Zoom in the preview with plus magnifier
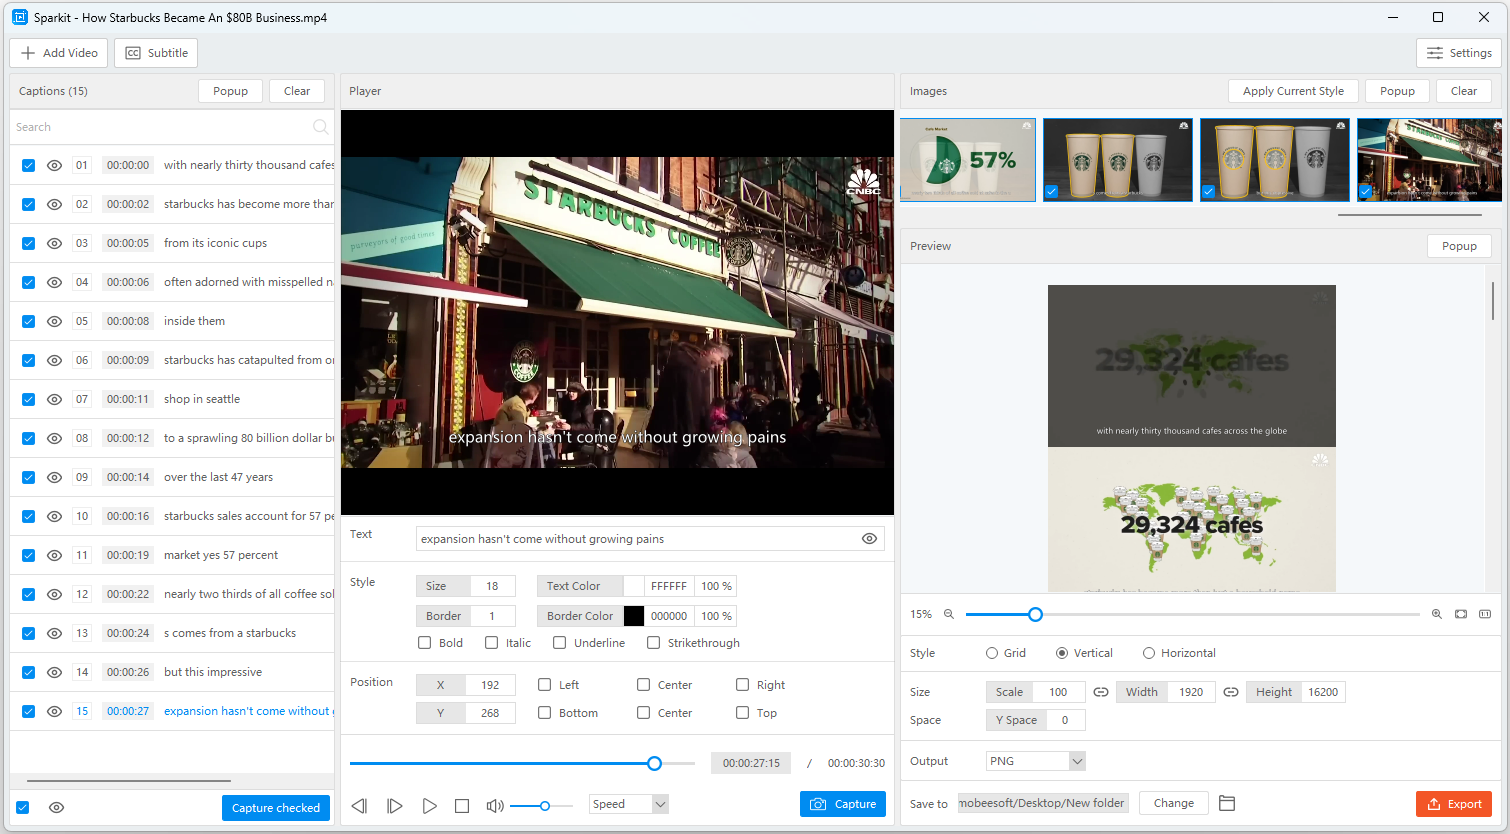Image resolution: width=1510 pixels, height=834 pixels. tap(1437, 614)
